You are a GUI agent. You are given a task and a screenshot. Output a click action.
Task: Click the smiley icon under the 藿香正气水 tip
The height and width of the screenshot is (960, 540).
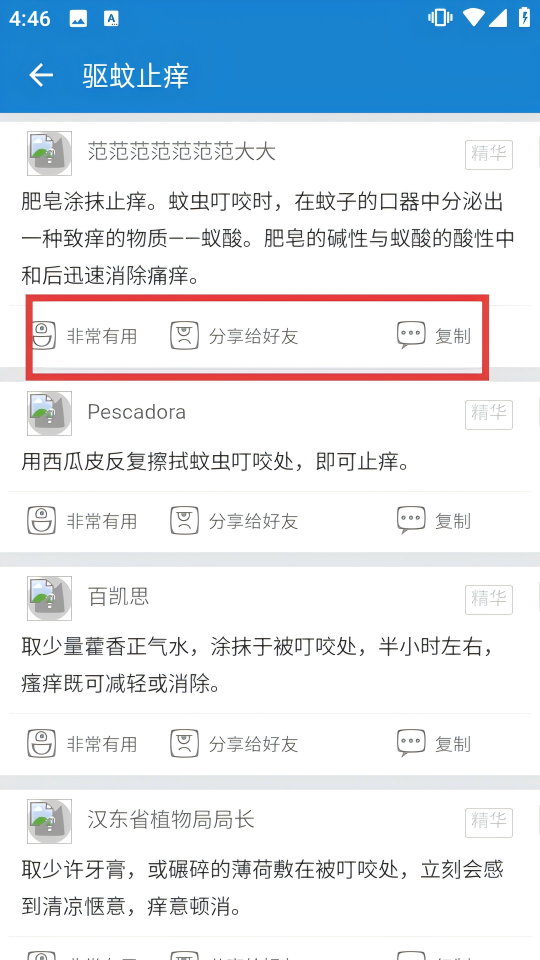coord(42,743)
